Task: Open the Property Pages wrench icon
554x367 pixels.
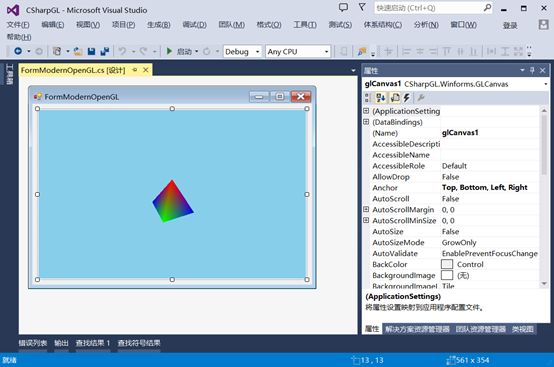Action: click(420, 97)
